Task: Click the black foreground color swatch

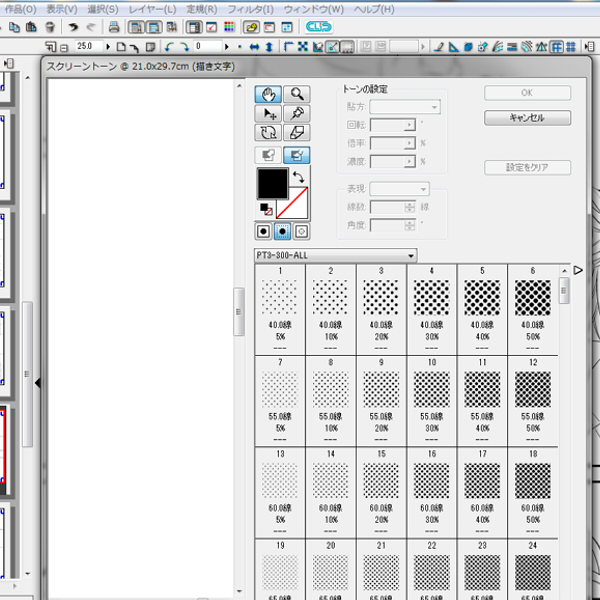Action: pyautogui.click(x=272, y=182)
